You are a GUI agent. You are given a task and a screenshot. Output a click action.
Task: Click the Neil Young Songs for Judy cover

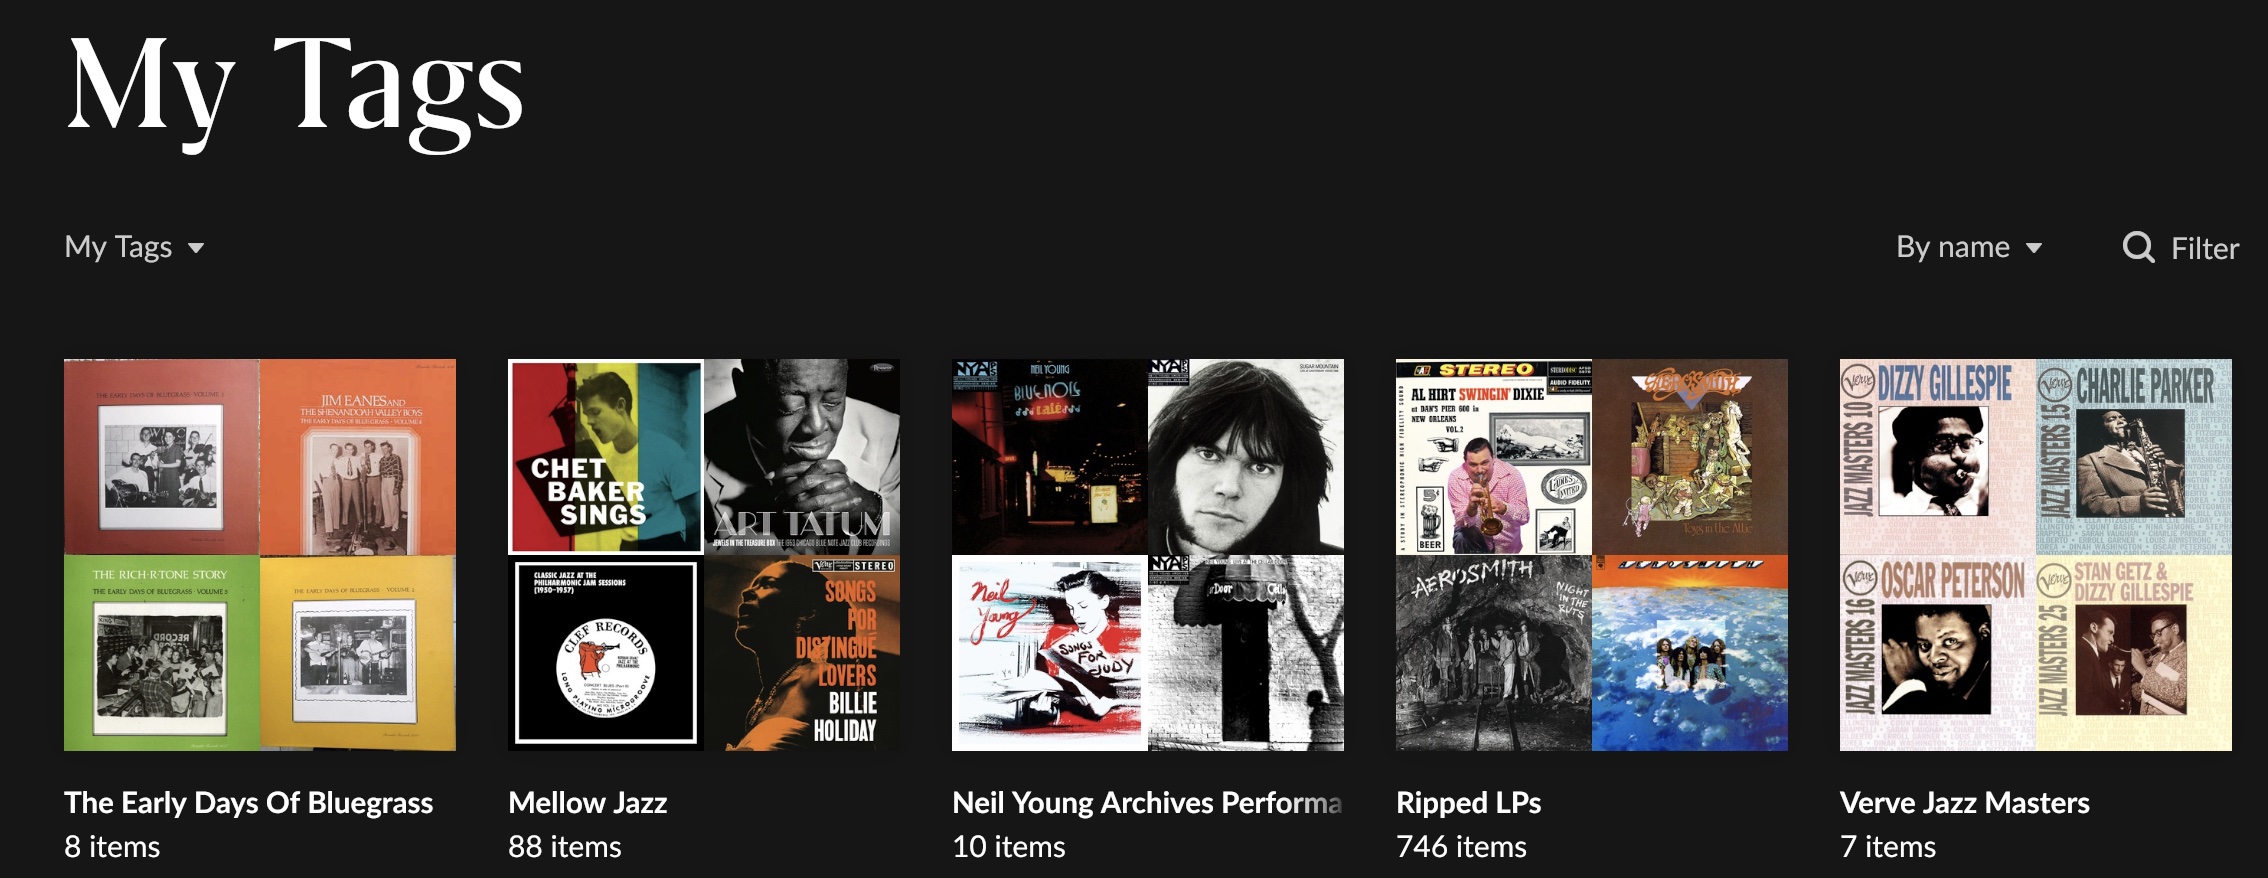pos(1050,653)
